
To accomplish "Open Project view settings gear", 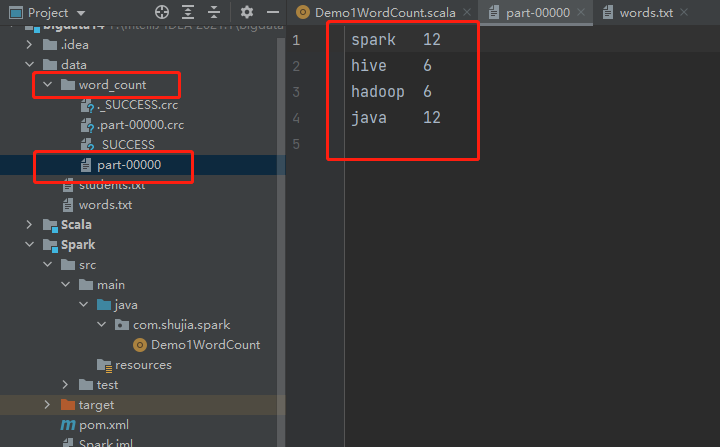I will [x=247, y=12].
